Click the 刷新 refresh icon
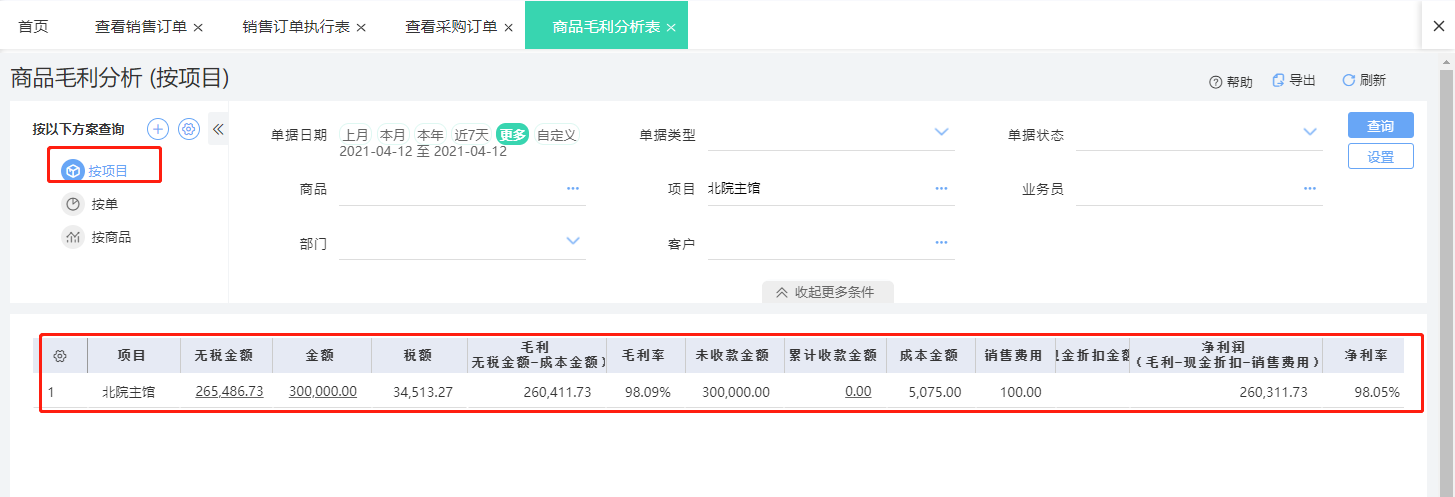 [x=1348, y=81]
